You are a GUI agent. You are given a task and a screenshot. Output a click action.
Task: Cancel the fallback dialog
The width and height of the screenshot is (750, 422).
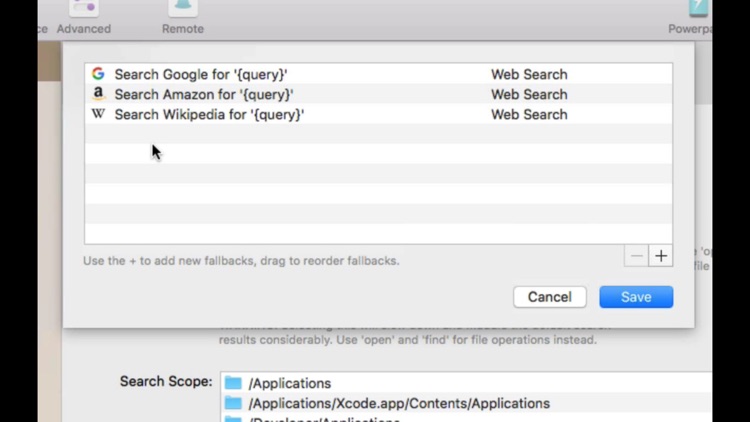click(x=550, y=297)
